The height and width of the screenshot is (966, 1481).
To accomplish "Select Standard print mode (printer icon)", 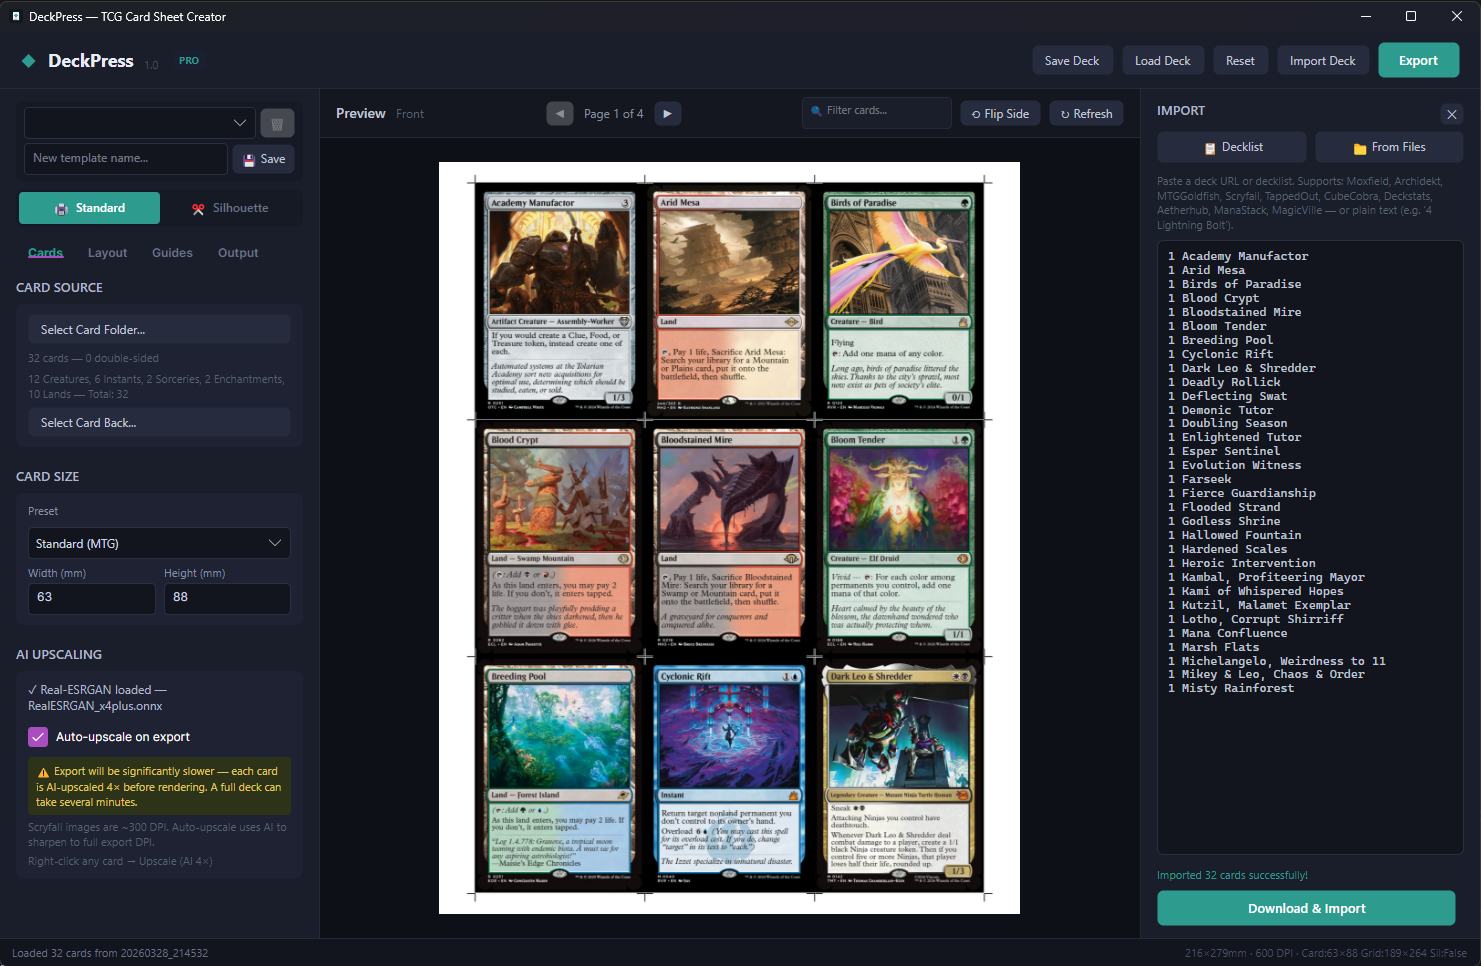I will coord(89,207).
